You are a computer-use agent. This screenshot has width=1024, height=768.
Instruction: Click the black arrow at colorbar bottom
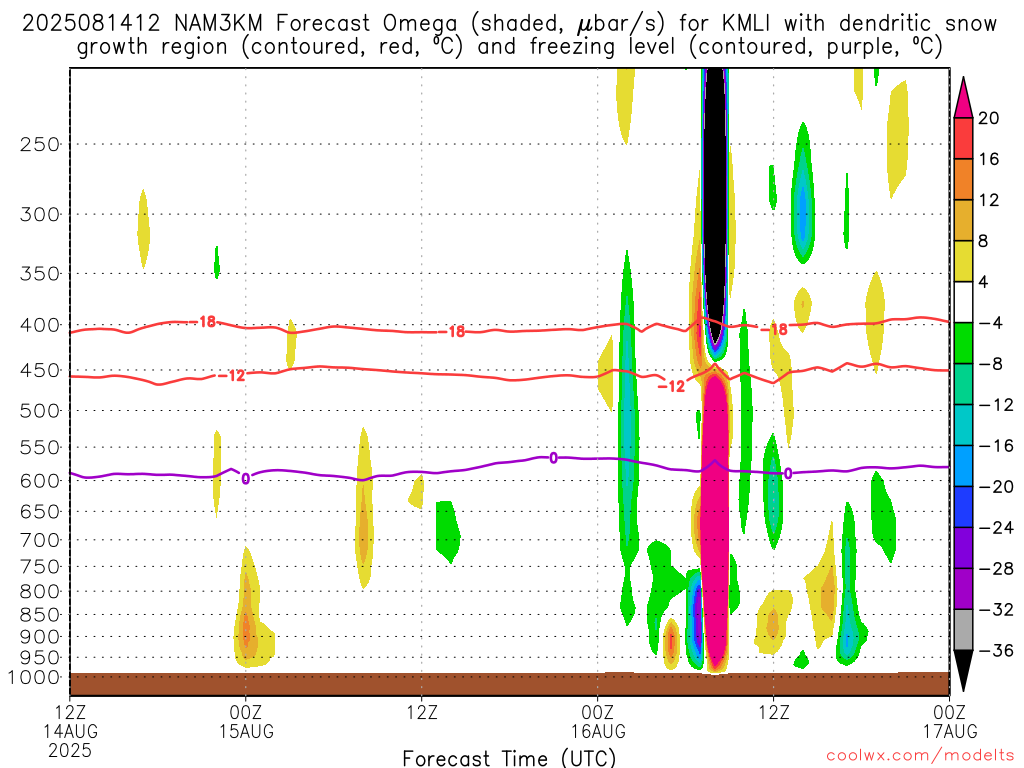pos(963,671)
